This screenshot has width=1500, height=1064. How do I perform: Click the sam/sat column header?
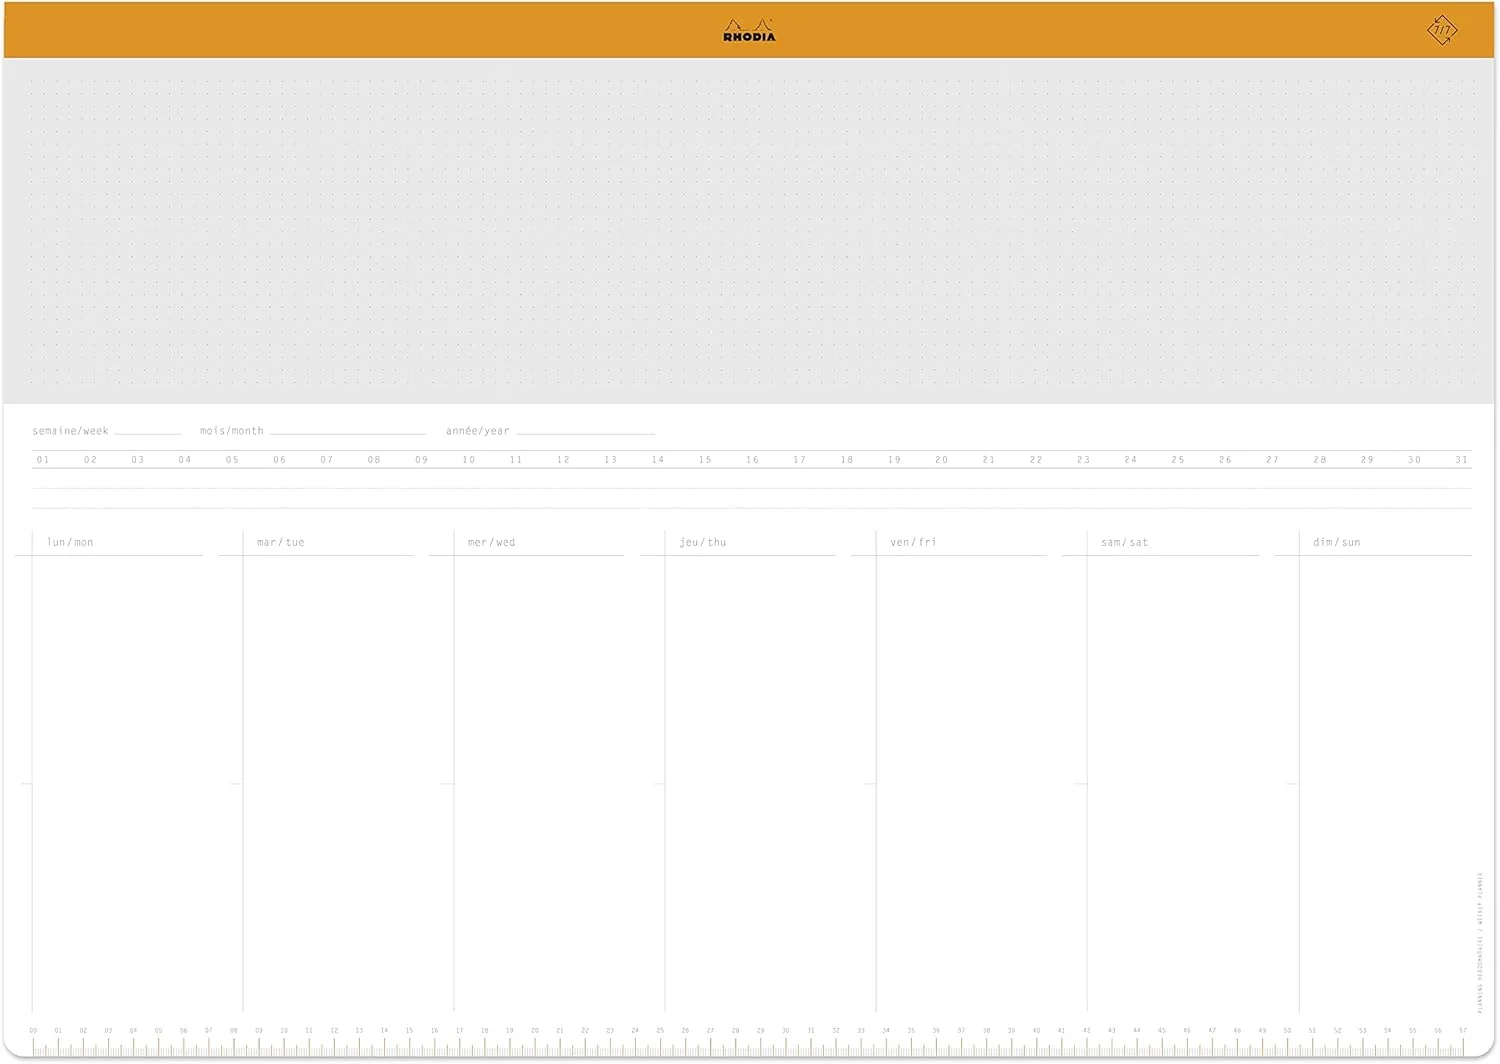[x=1124, y=542]
